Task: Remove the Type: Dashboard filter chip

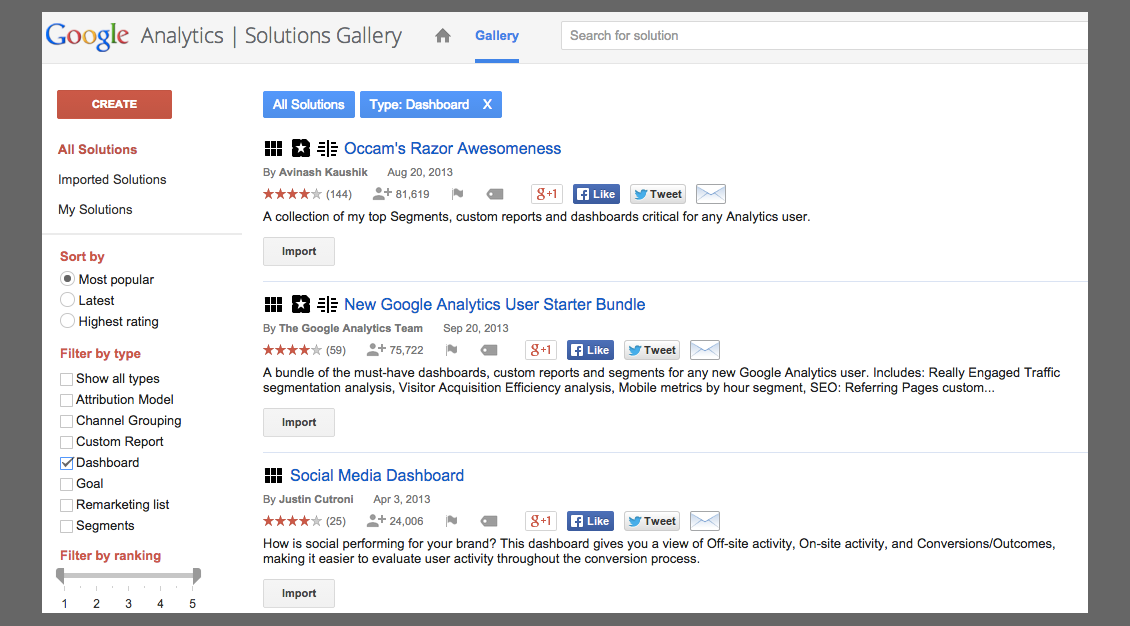Action: [487, 104]
